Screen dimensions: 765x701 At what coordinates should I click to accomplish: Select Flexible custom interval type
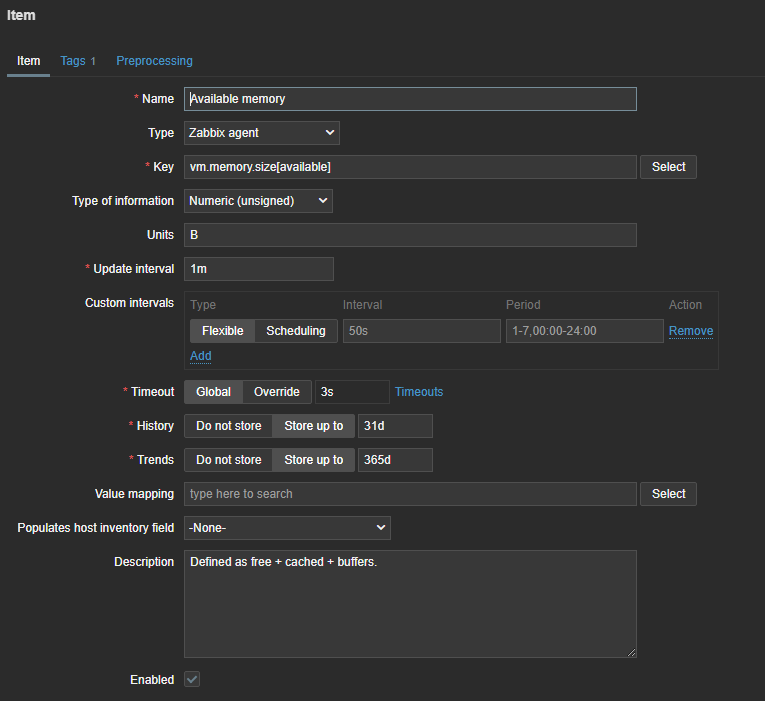click(222, 331)
